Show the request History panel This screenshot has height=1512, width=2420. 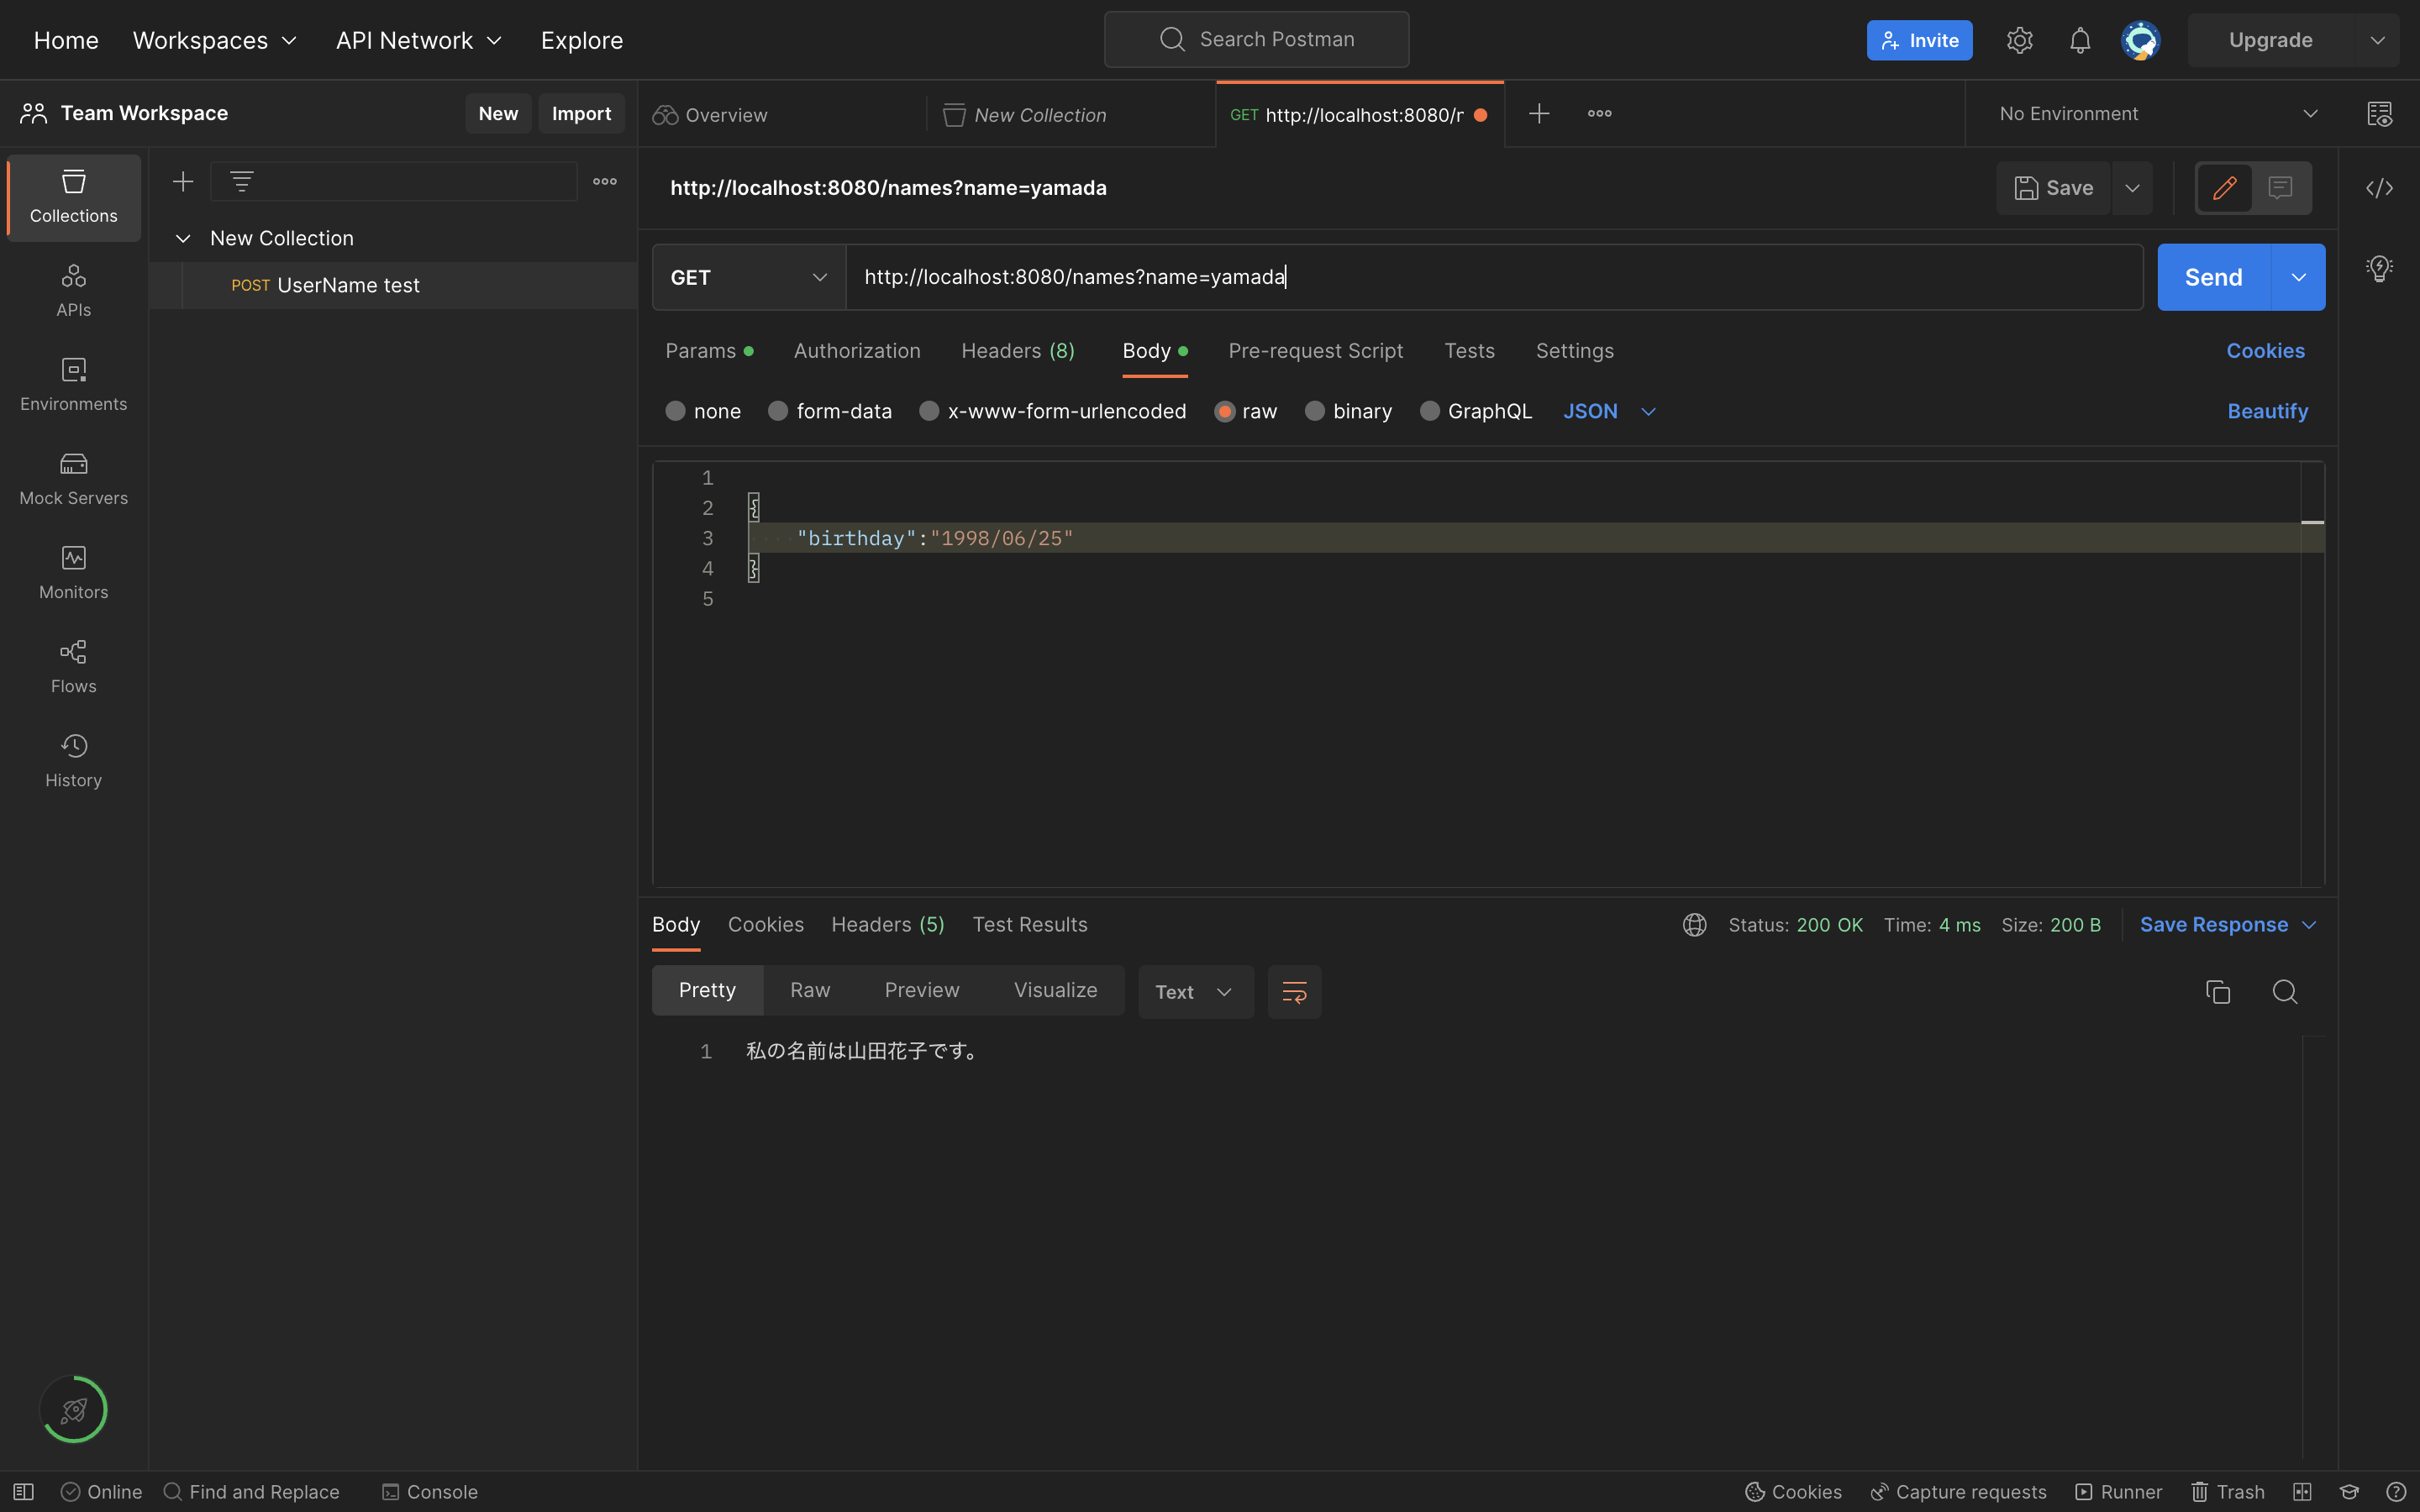pos(73,760)
